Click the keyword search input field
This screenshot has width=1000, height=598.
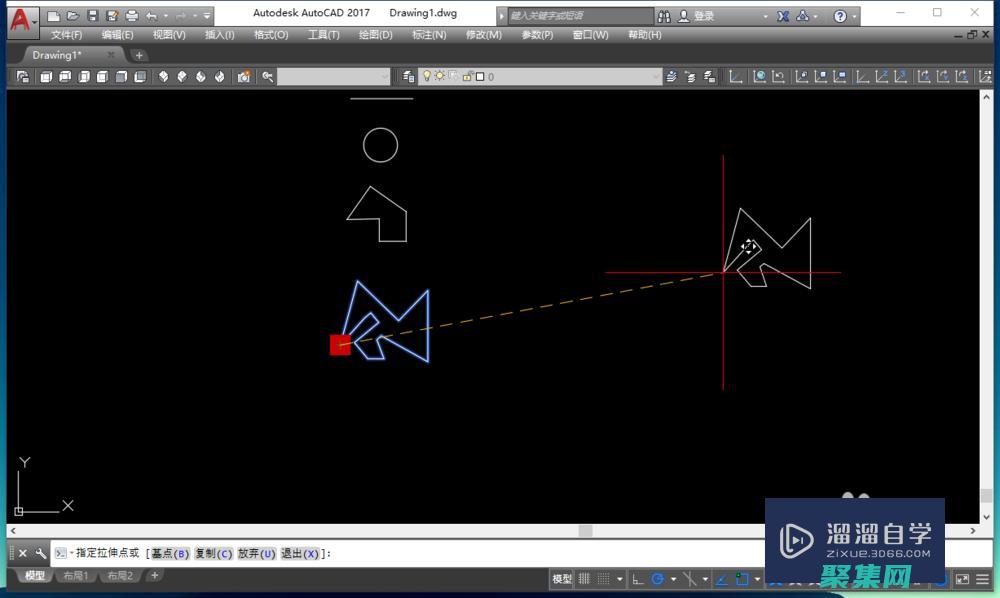[x=575, y=16]
